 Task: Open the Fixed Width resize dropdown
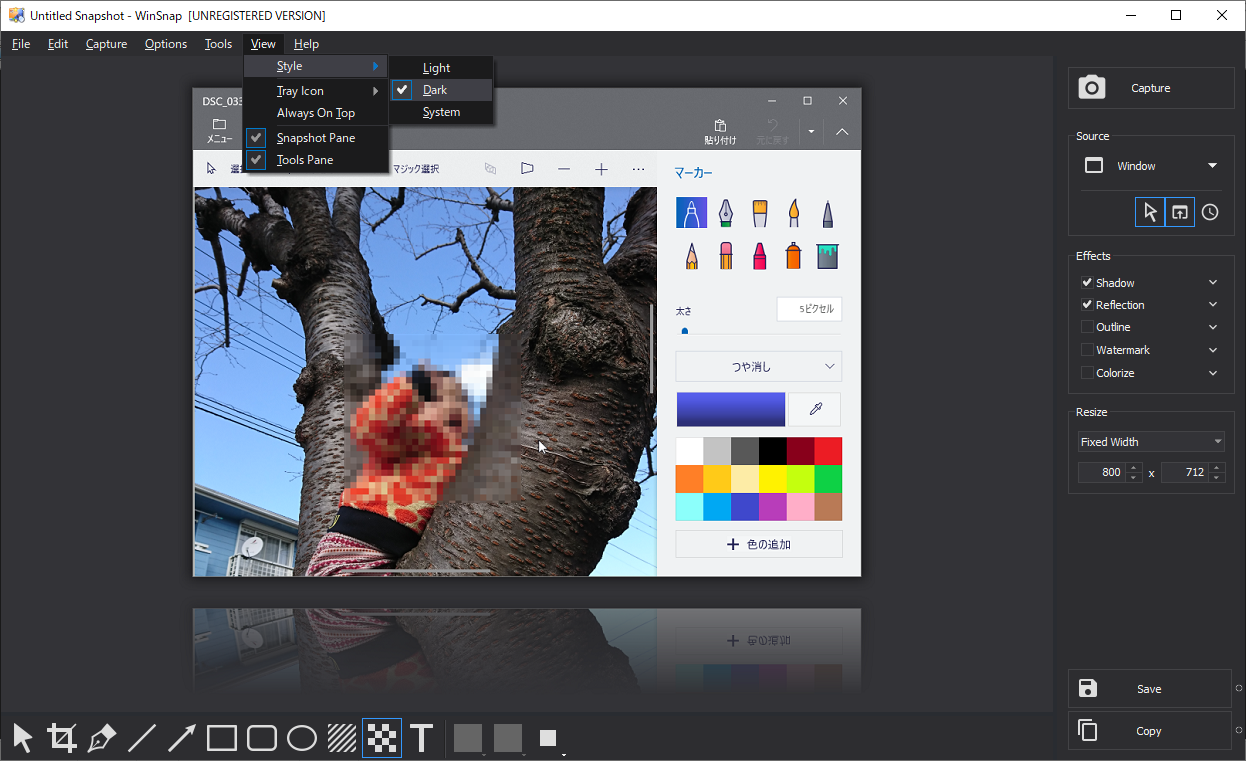[x=1150, y=442]
